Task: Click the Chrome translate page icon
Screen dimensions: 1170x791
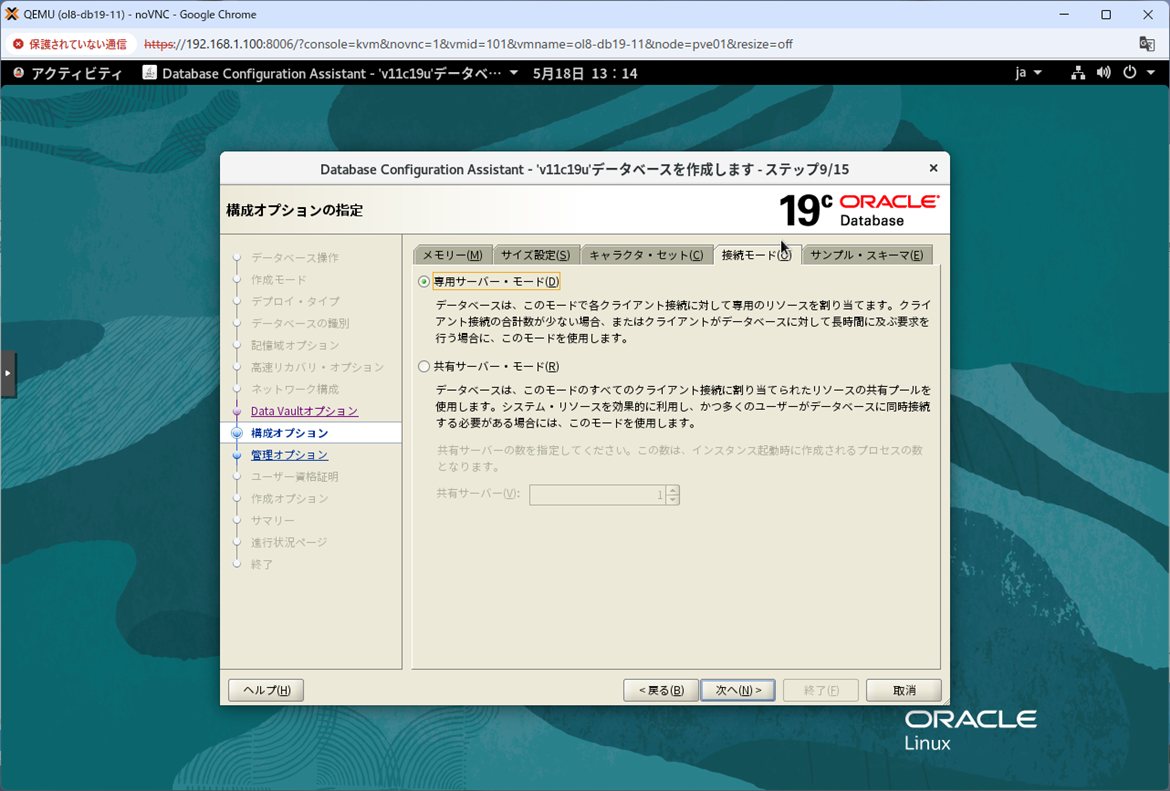Action: [1147, 43]
